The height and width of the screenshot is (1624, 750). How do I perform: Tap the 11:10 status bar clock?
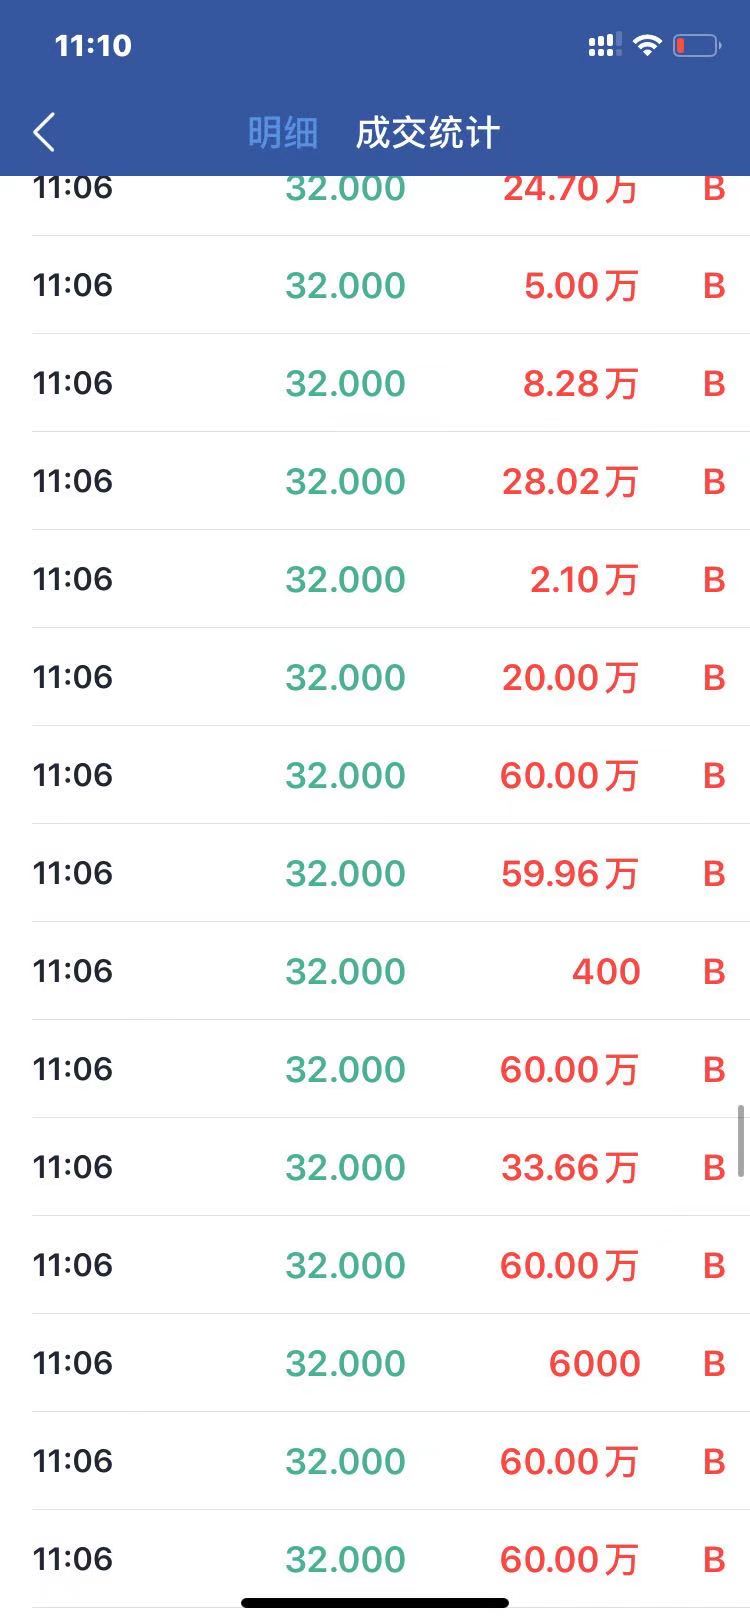point(93,45)
